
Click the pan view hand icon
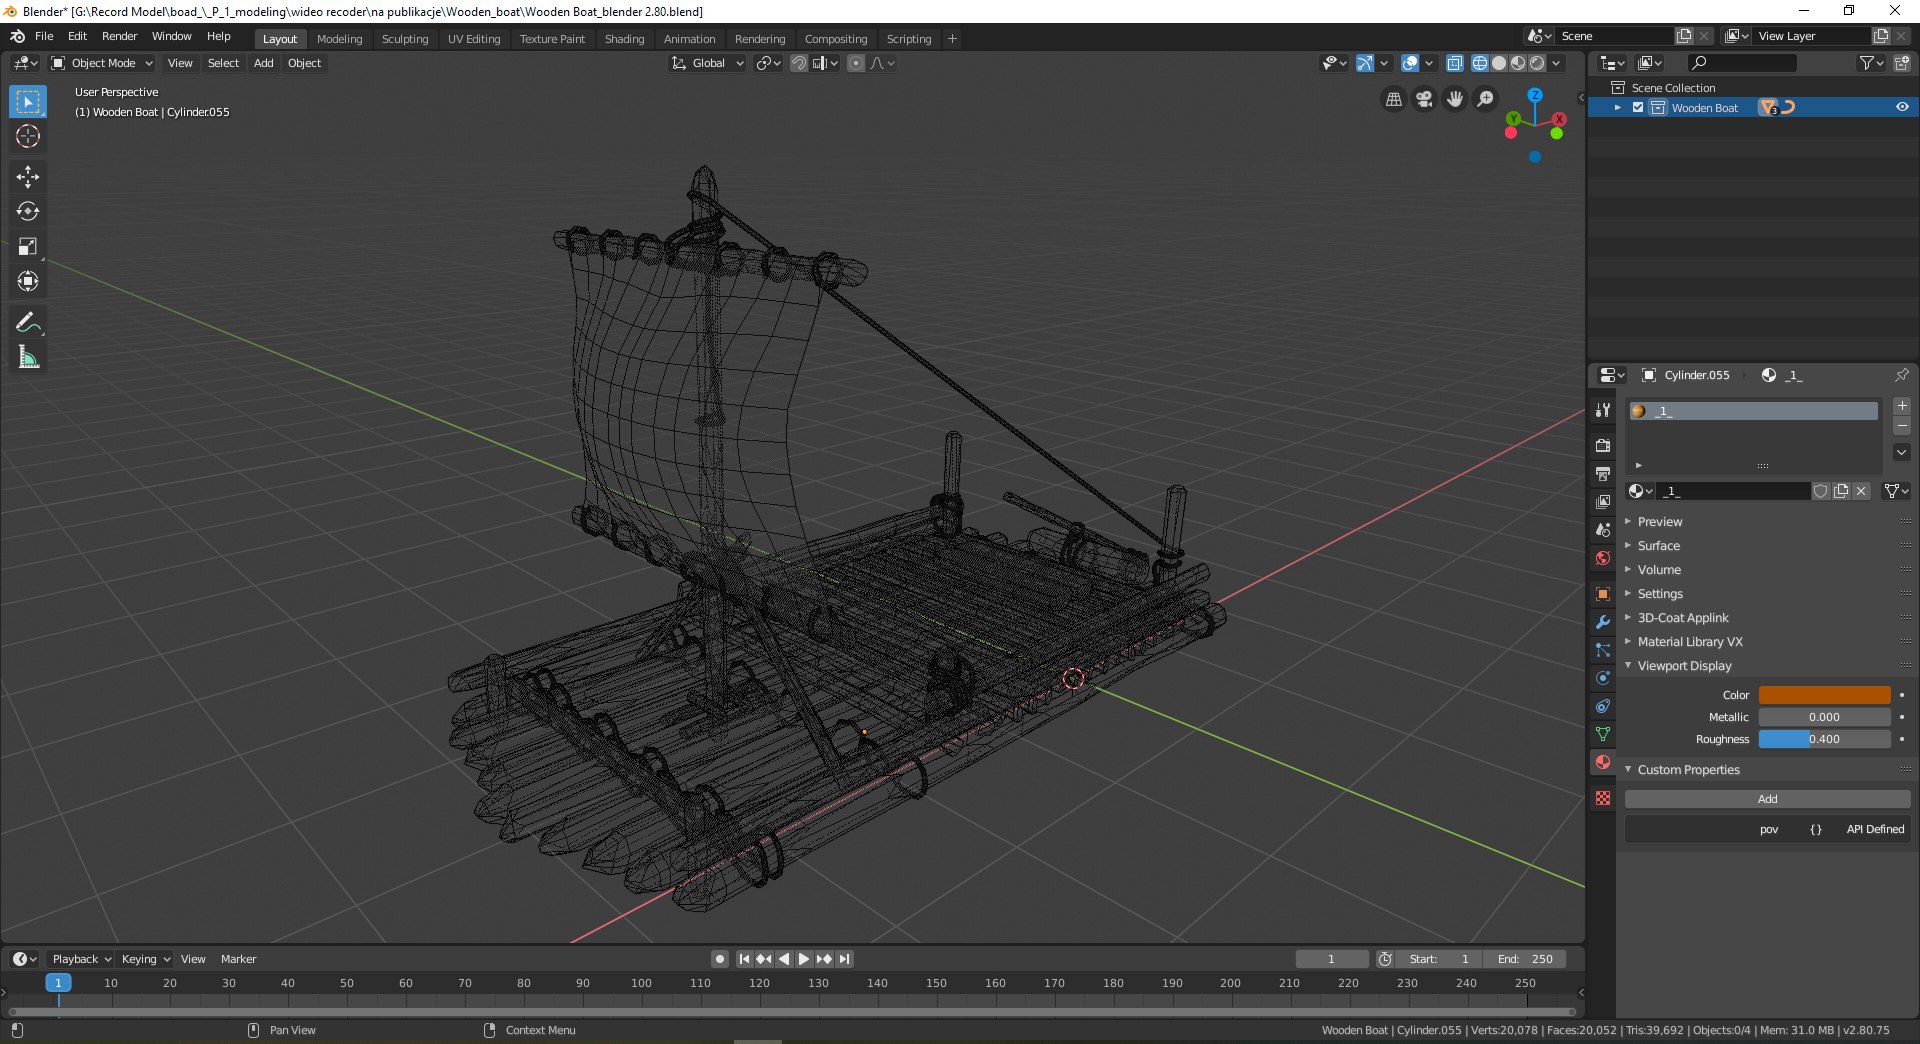click(1455, 99)
